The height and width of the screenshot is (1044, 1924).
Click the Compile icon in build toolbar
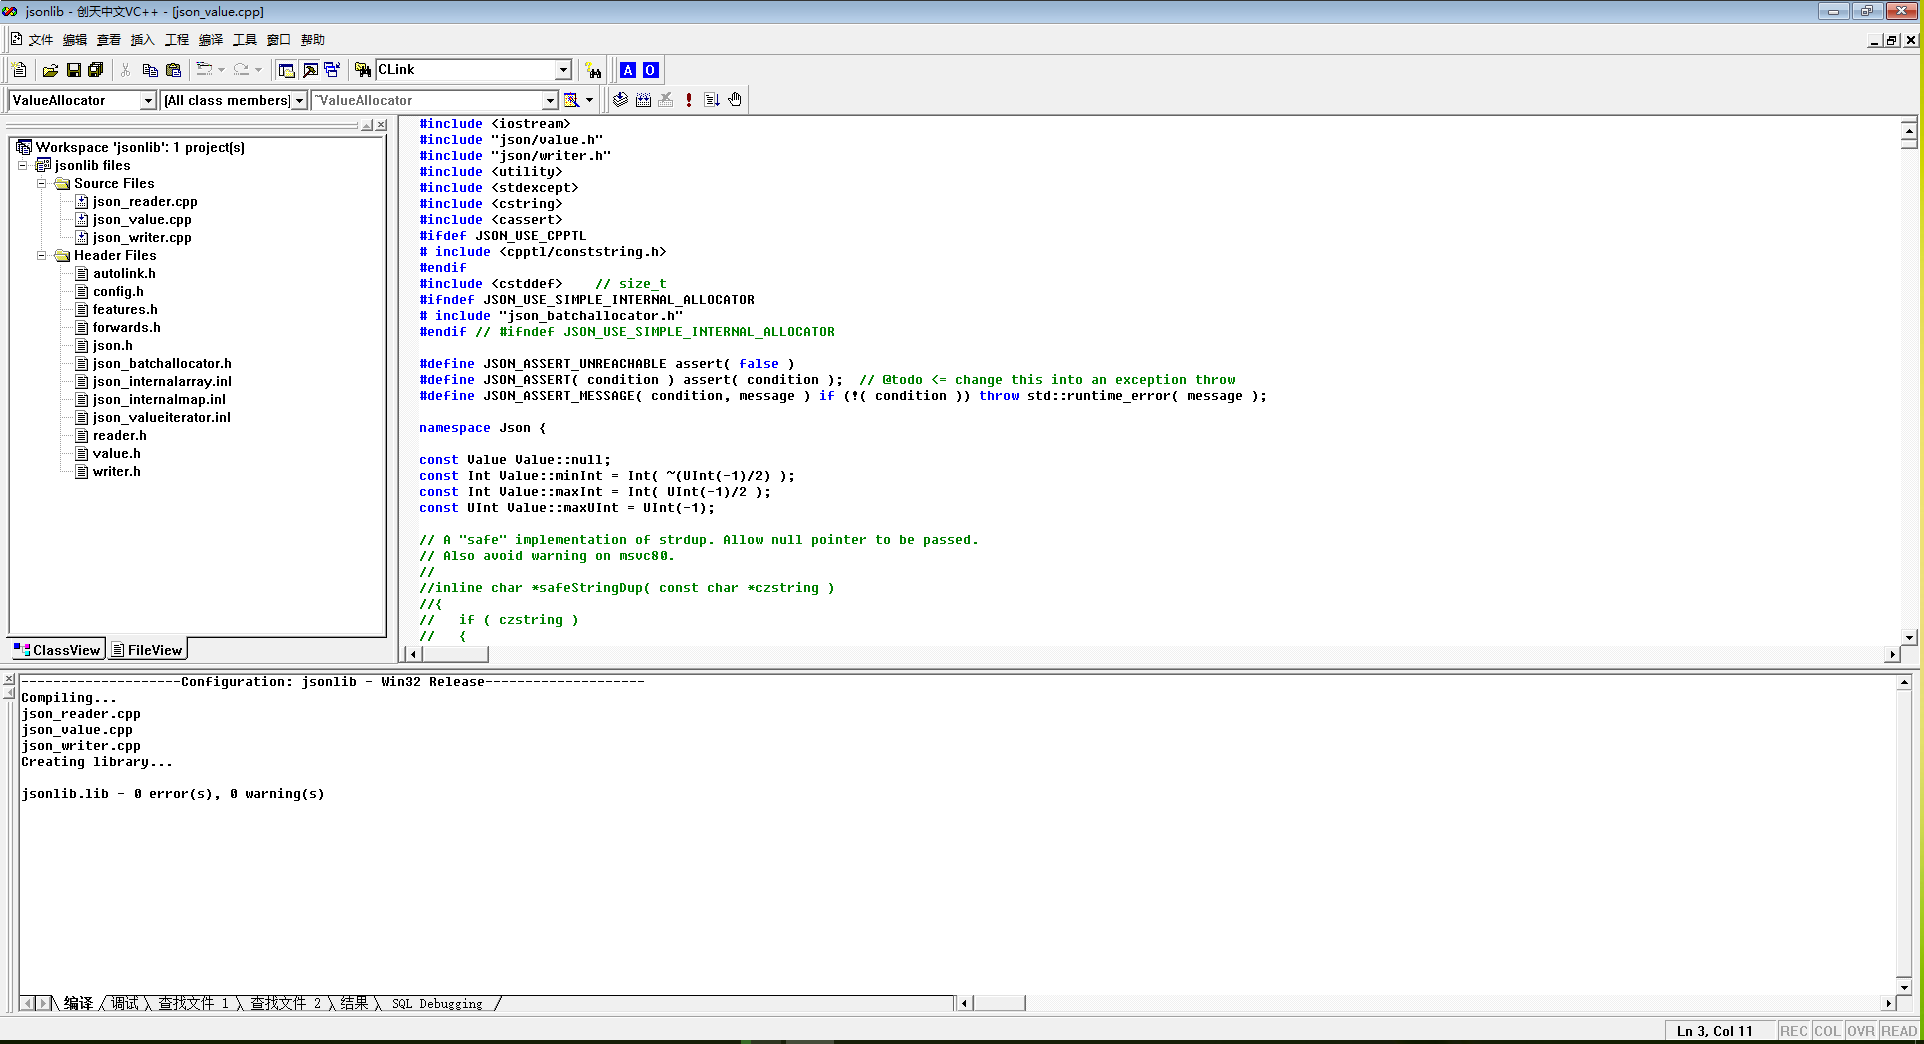click(x=620, y=100)
